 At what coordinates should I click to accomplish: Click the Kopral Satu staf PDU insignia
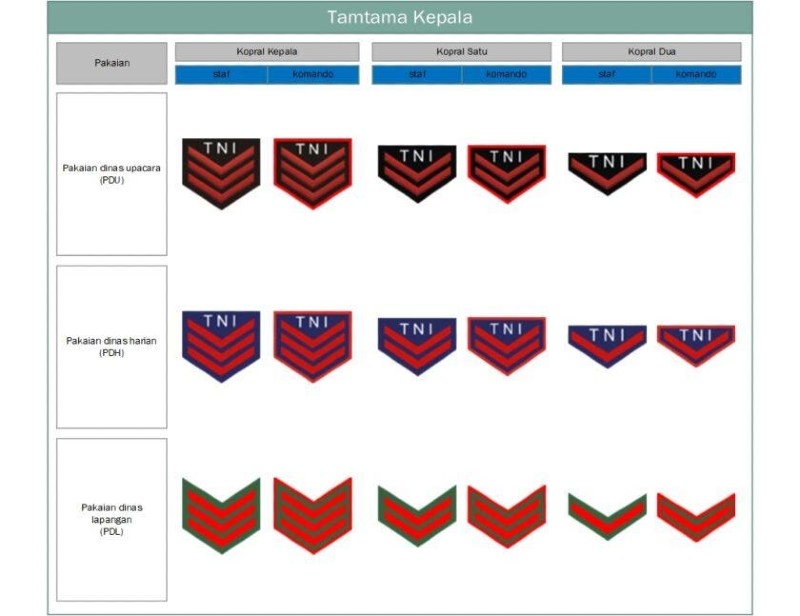[x=417, y=174]
